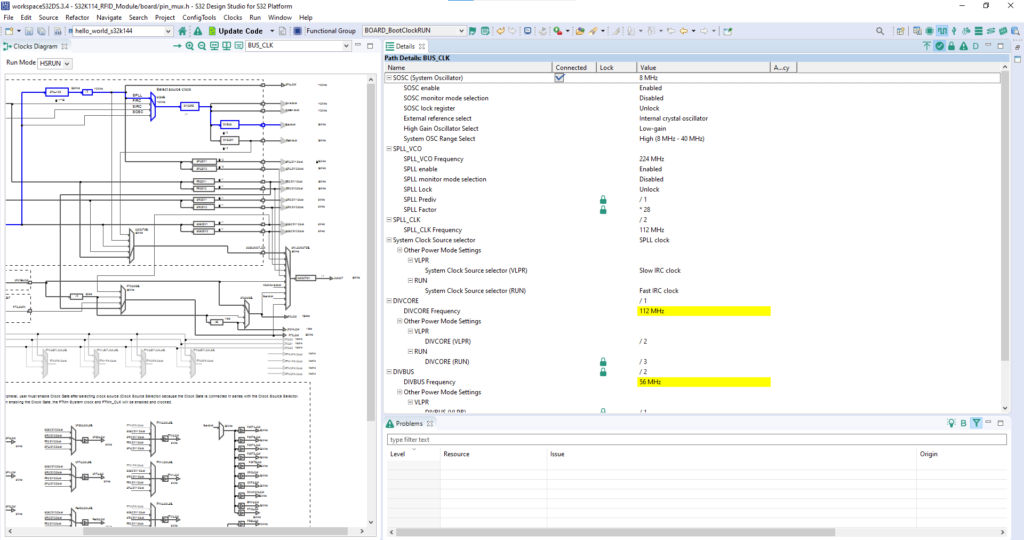Open the Functional Group BOARD_BootClockRUN dropdown

[414, 31]
